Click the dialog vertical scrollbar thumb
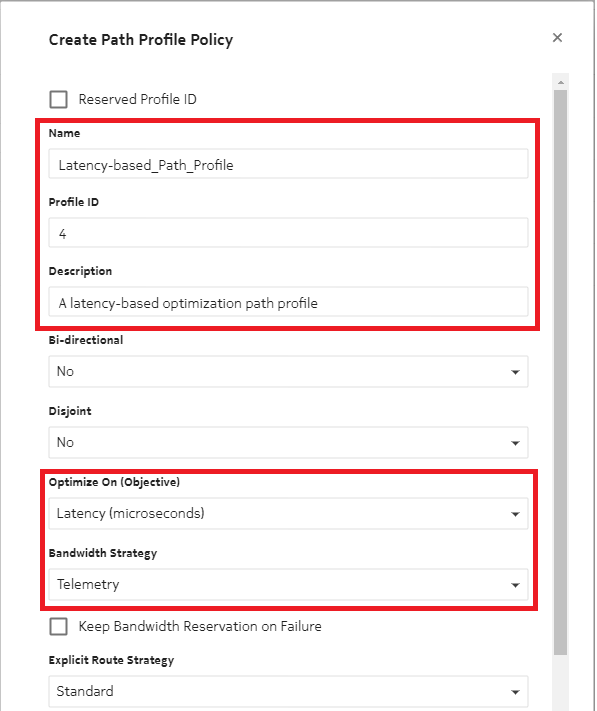 click(561, 372)
